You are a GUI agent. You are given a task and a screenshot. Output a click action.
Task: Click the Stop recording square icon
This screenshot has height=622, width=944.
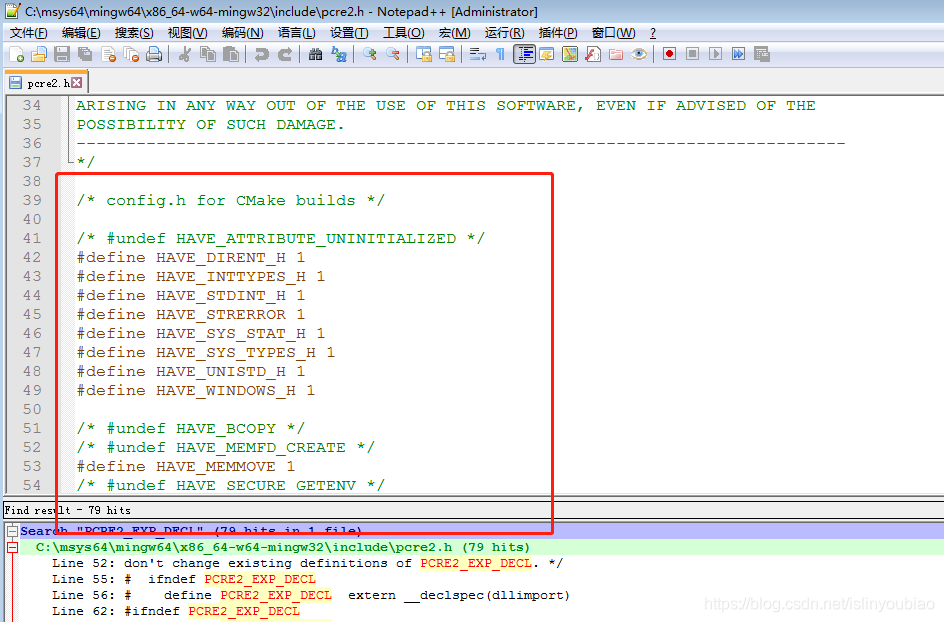692,54
